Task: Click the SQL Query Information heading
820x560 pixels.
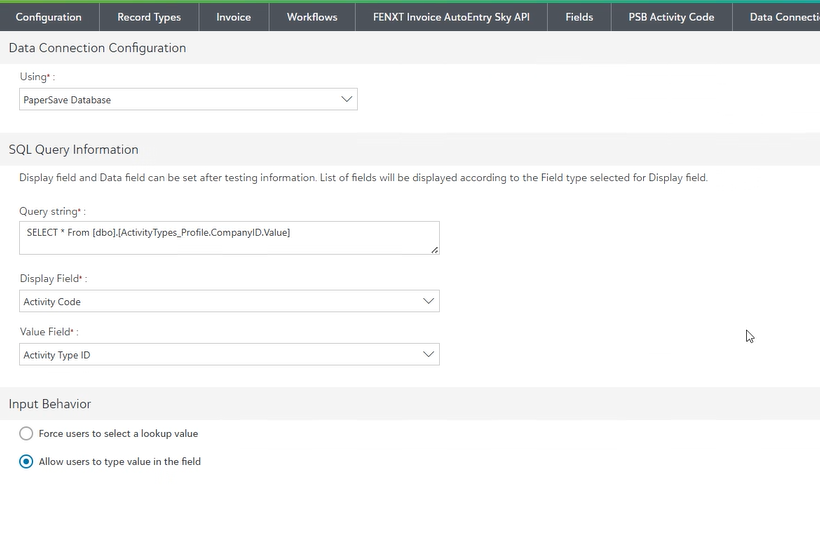Action: tap(74, 150)
